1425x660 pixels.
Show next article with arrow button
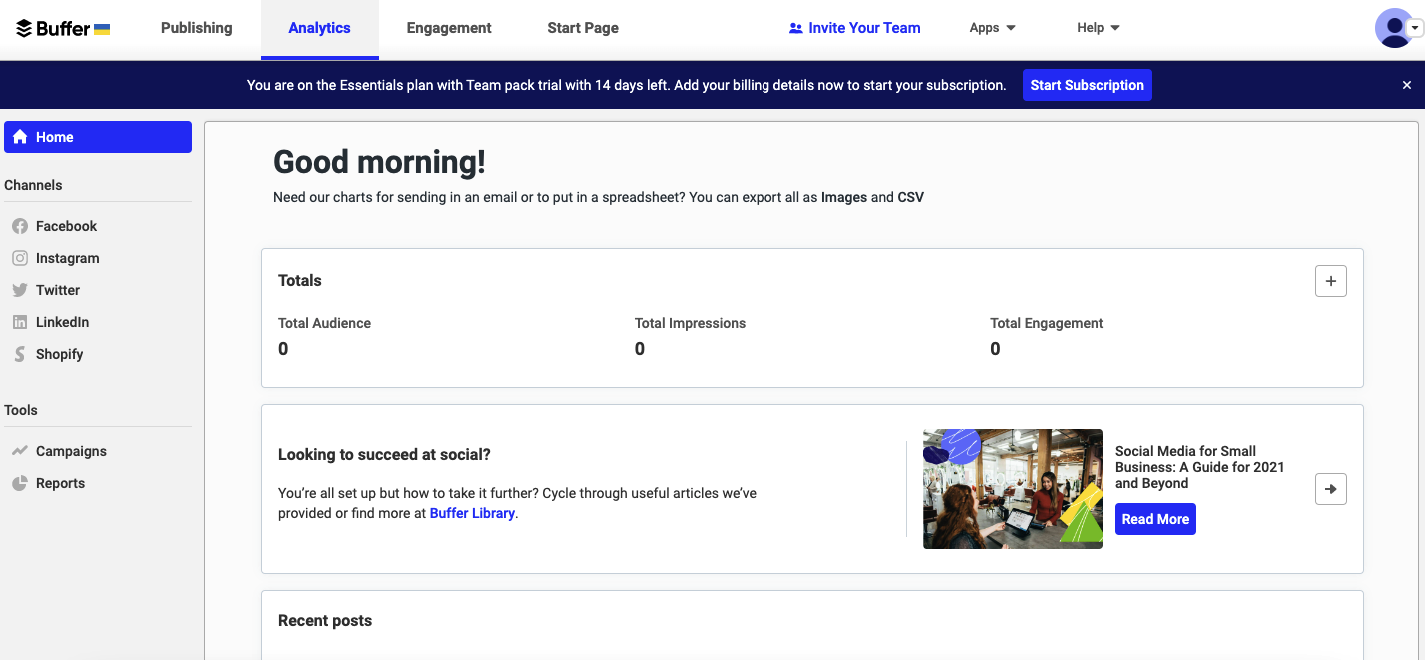1330,489
